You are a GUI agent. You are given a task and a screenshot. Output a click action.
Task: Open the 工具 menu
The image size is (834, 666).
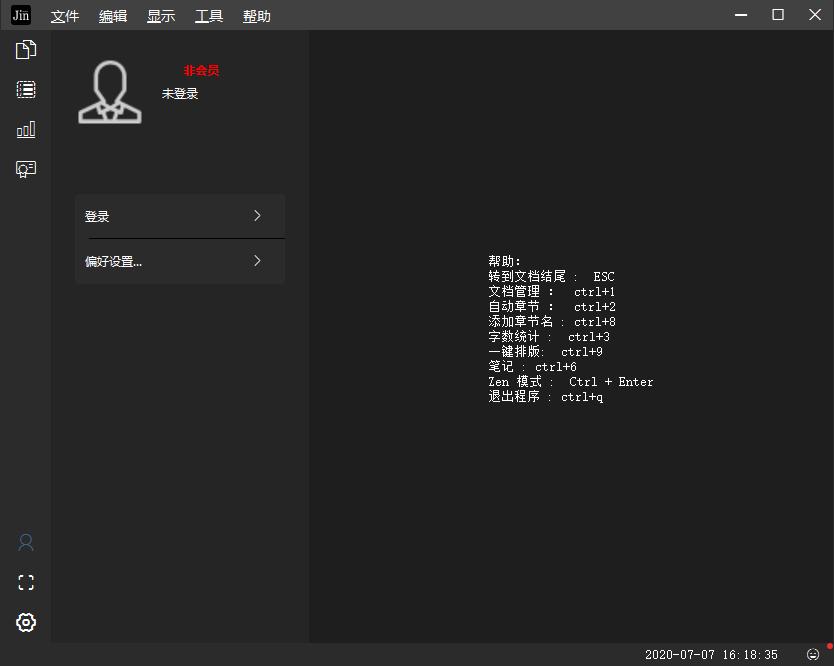pyautogui.click(x=208, y=16)
